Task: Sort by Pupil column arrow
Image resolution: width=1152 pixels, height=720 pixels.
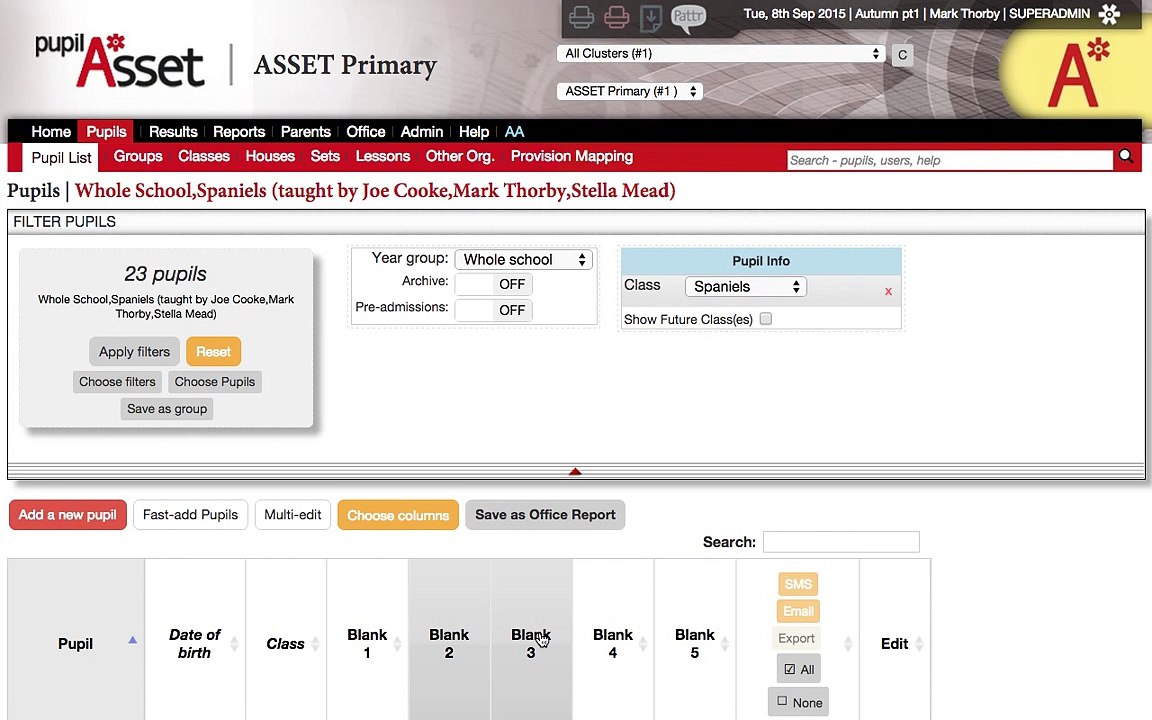Action: point(132,640)
